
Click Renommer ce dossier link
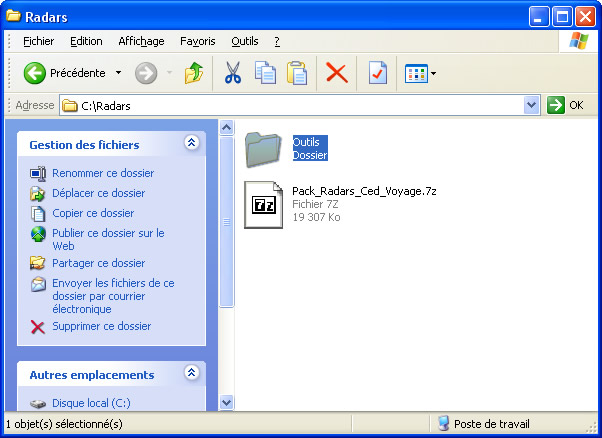[103, 173]
